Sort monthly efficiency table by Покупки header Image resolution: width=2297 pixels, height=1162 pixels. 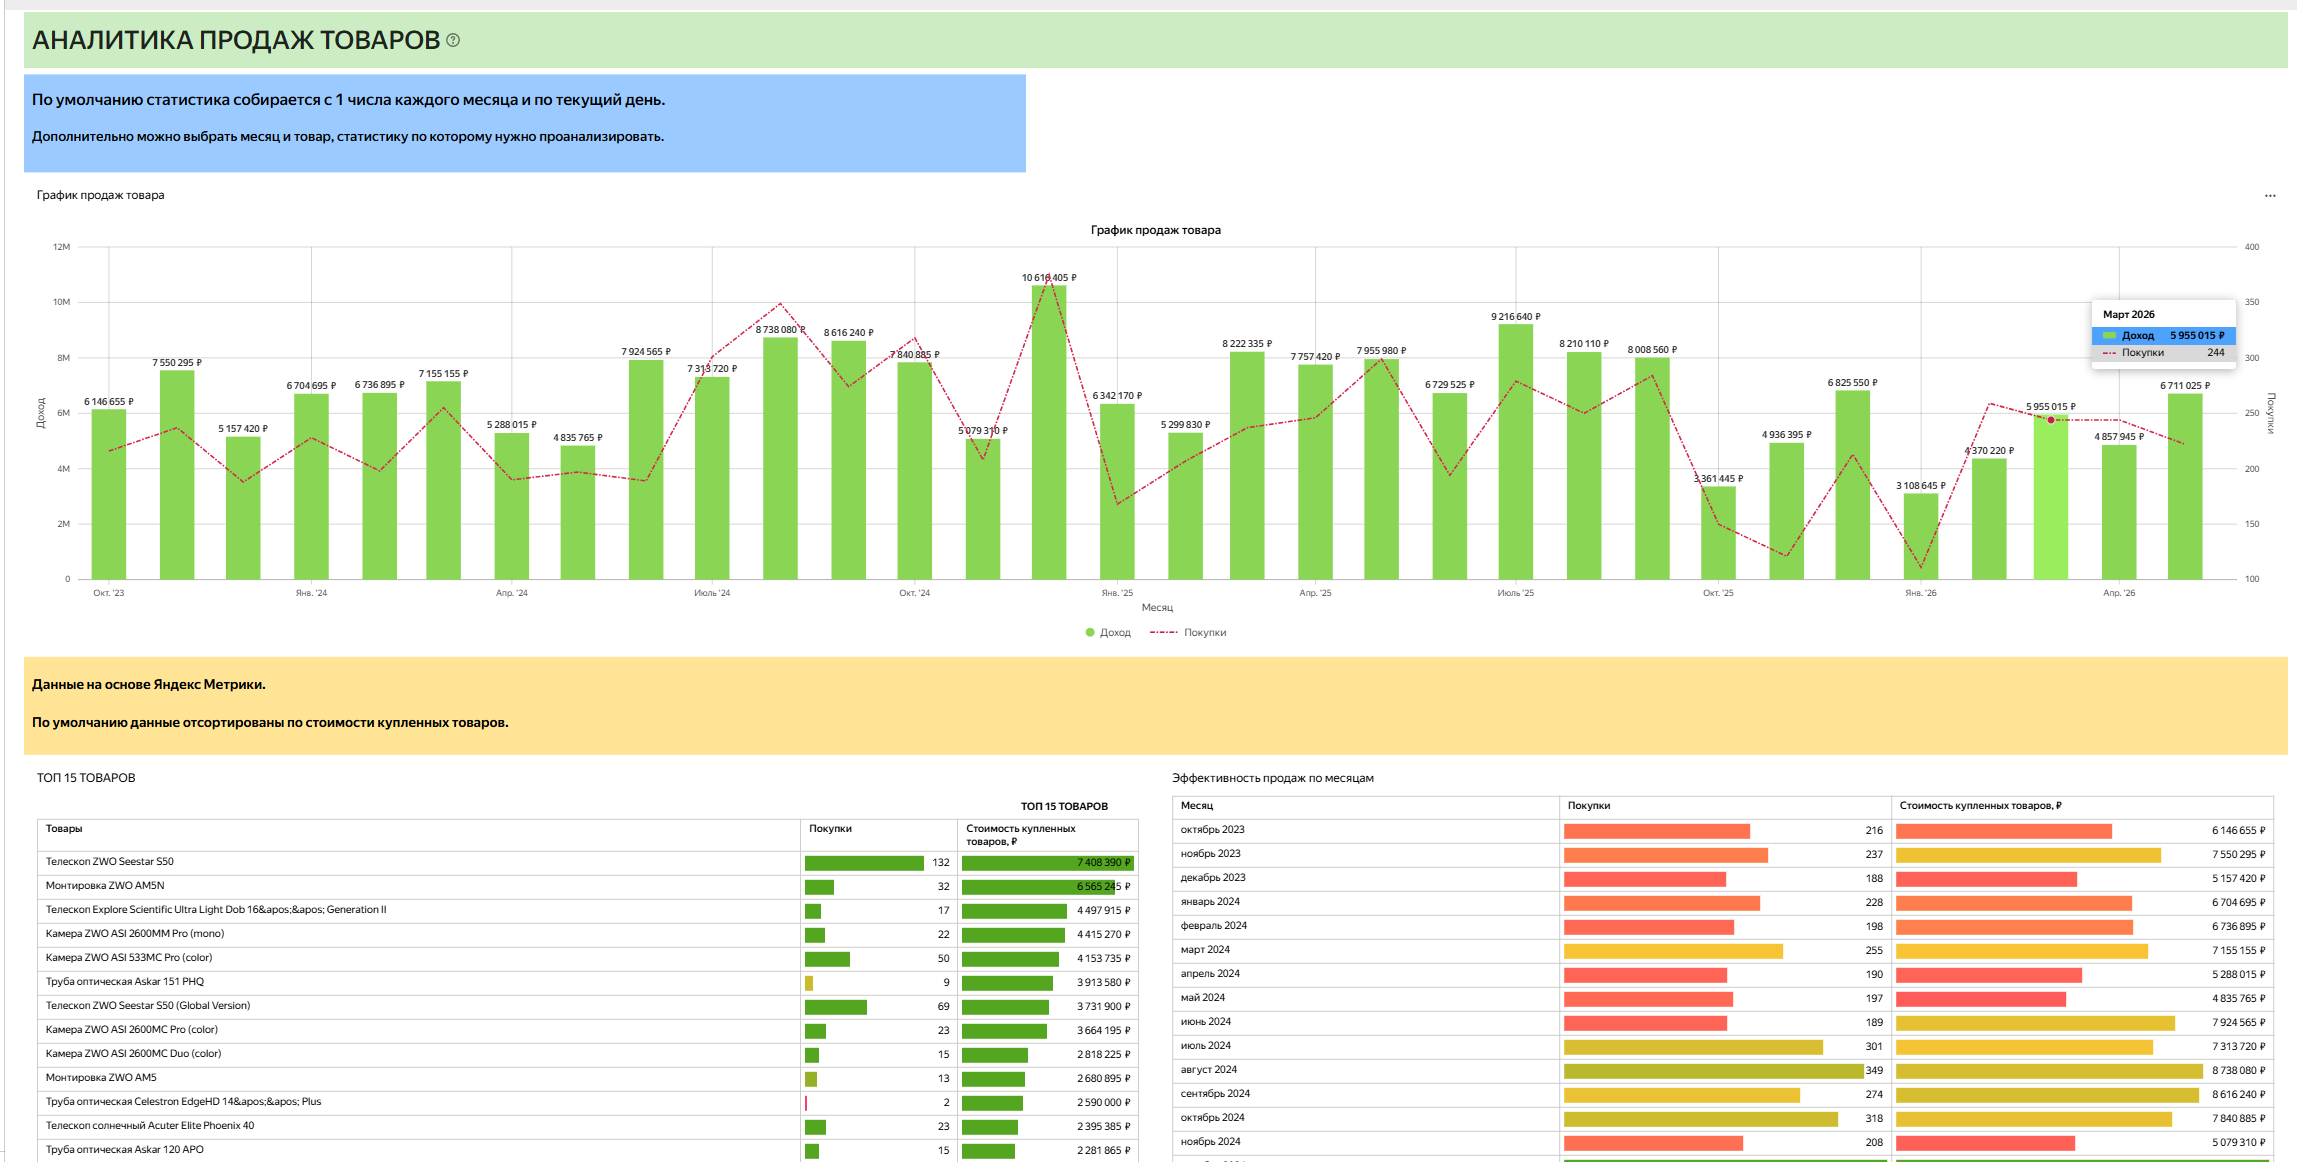1589,806
